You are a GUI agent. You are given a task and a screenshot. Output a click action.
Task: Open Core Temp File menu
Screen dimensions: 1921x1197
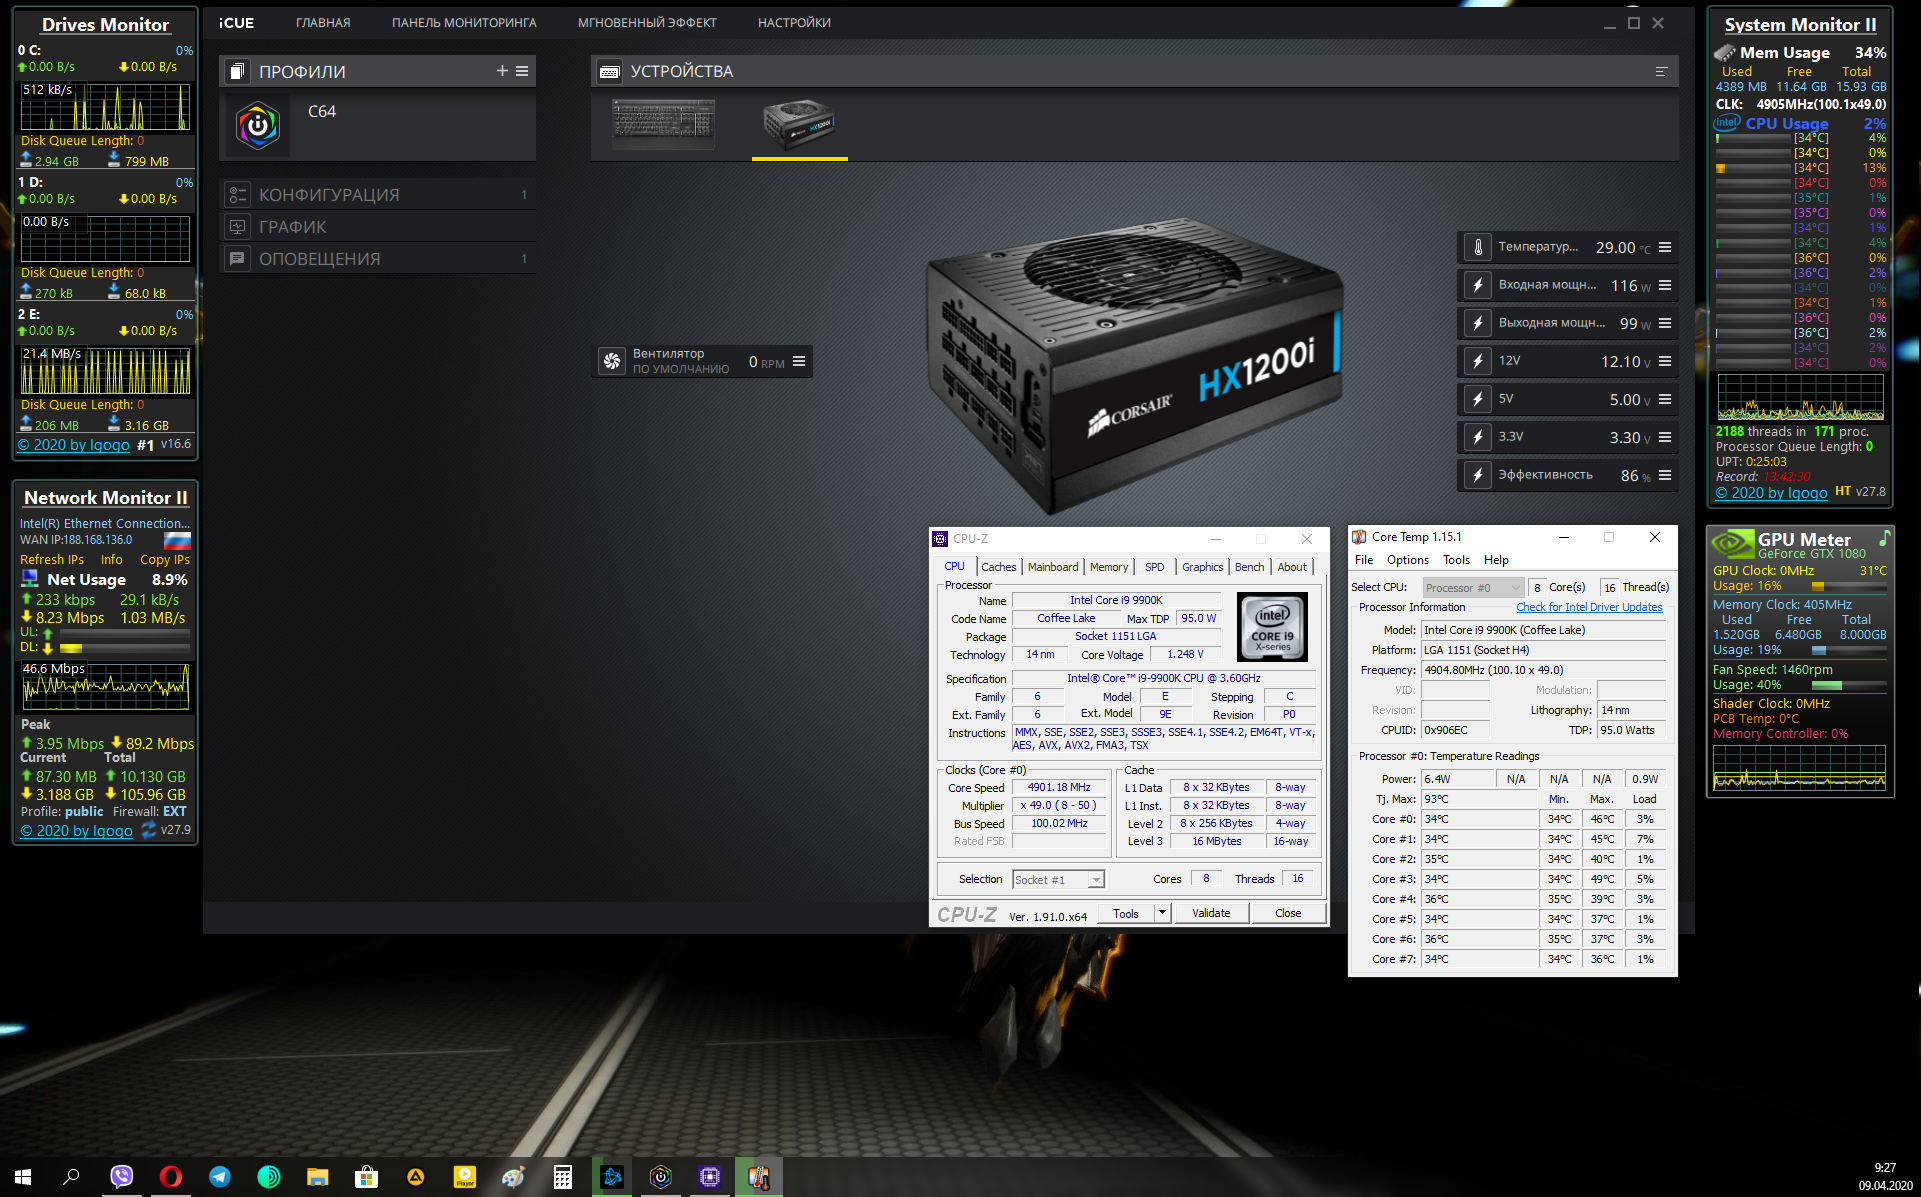tap(1364, 560)
